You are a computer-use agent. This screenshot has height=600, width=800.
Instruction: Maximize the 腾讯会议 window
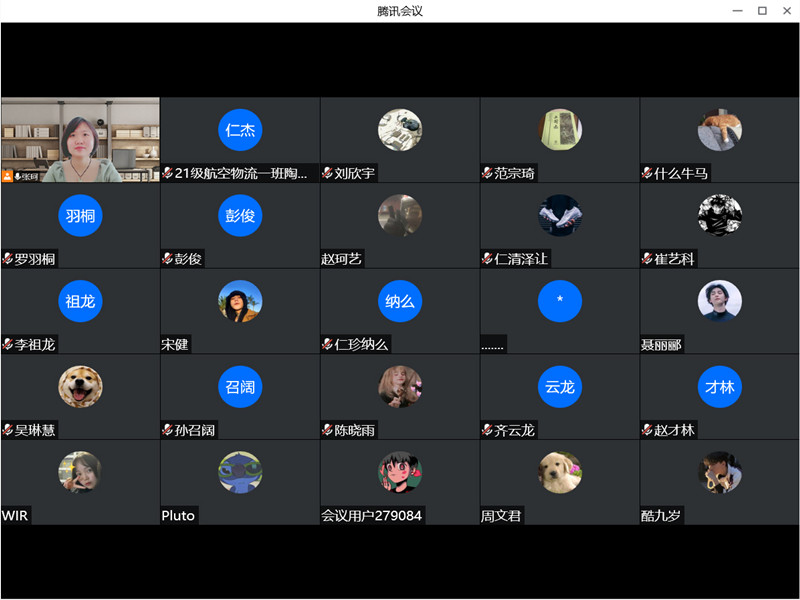click(x=762, y=11)
